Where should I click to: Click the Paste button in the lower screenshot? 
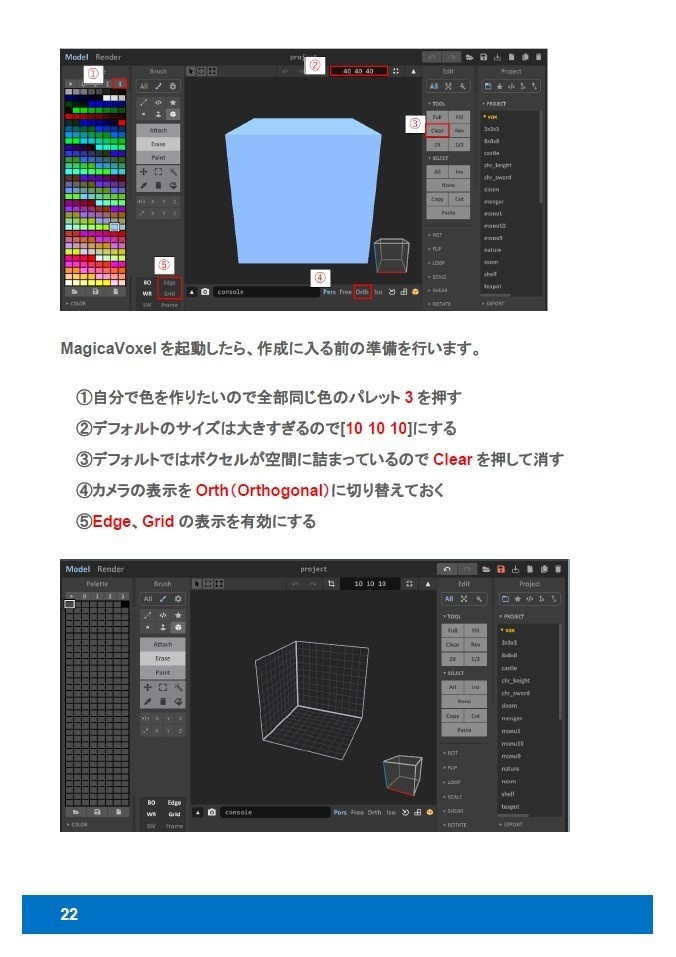click(464, 730)
